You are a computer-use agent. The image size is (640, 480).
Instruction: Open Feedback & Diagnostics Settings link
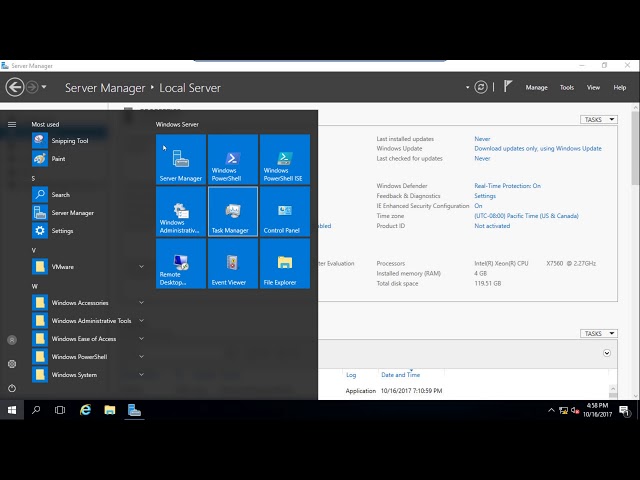pos(485,196)
